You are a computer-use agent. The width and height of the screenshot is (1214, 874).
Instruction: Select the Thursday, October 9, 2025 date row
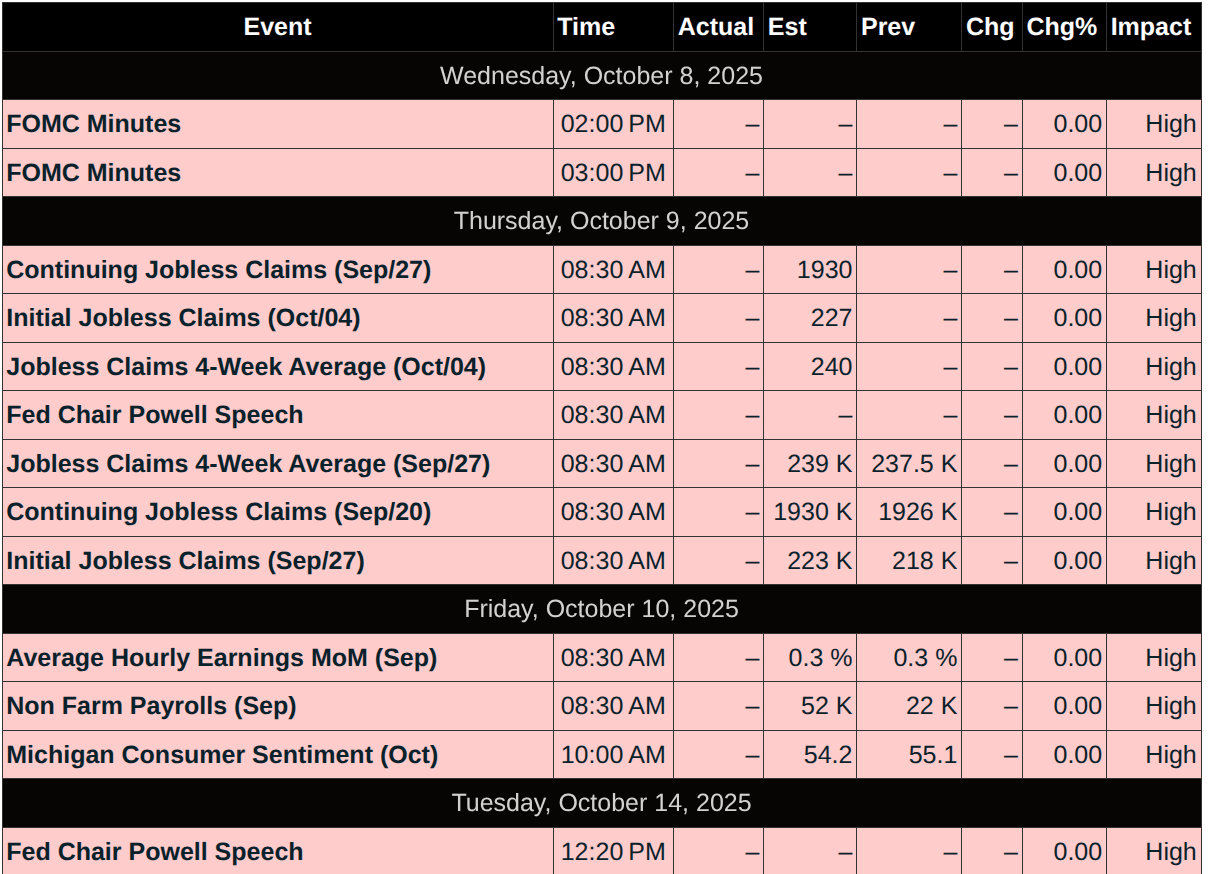click(x=601, y=221)
